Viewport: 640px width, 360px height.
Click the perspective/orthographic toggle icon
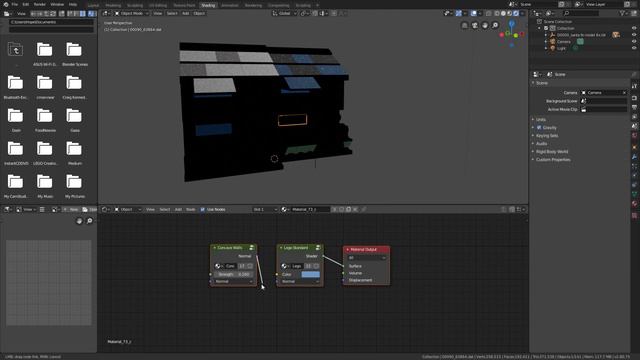[464, 25]
